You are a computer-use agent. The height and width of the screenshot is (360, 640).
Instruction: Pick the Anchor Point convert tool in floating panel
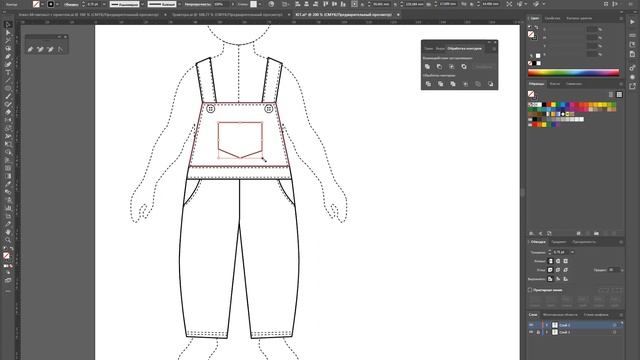60,49
